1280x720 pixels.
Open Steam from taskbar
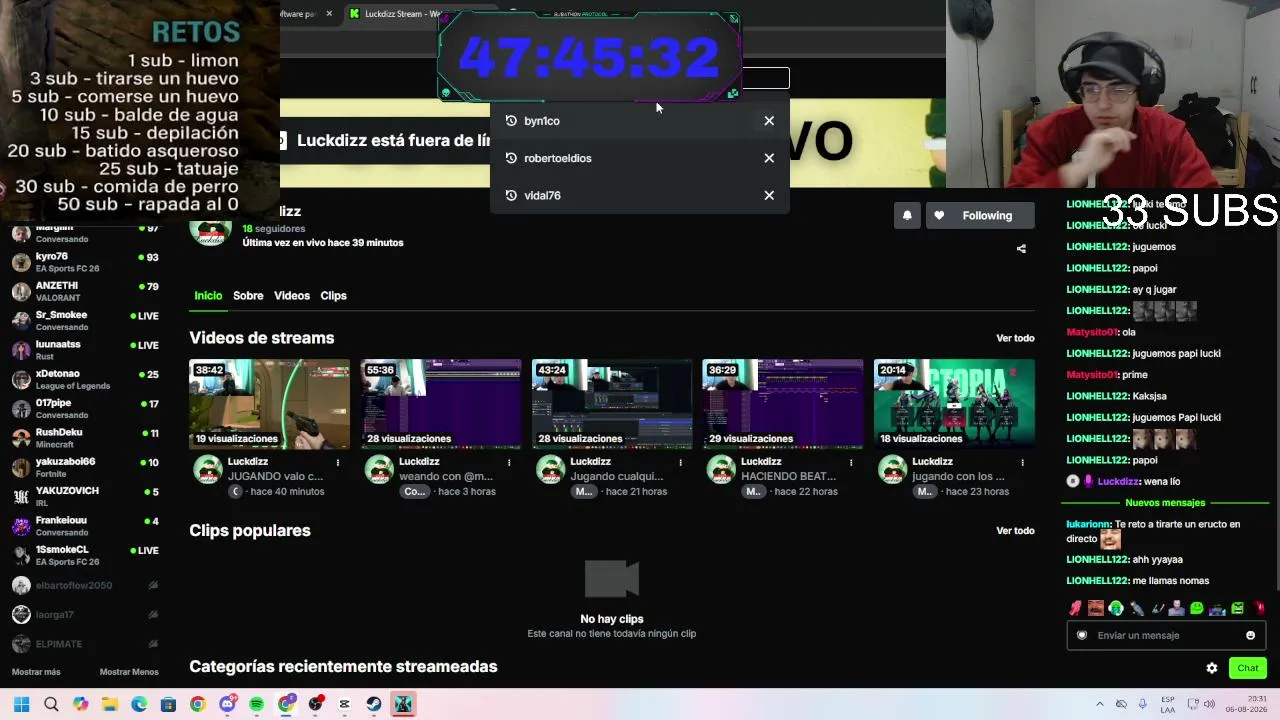374,704
